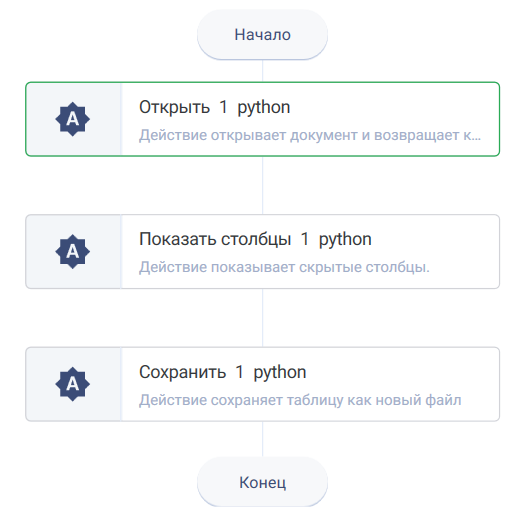512x517 pixels.
Task: Click the "Открыть 1 python" title
Action: pos(214,108)
